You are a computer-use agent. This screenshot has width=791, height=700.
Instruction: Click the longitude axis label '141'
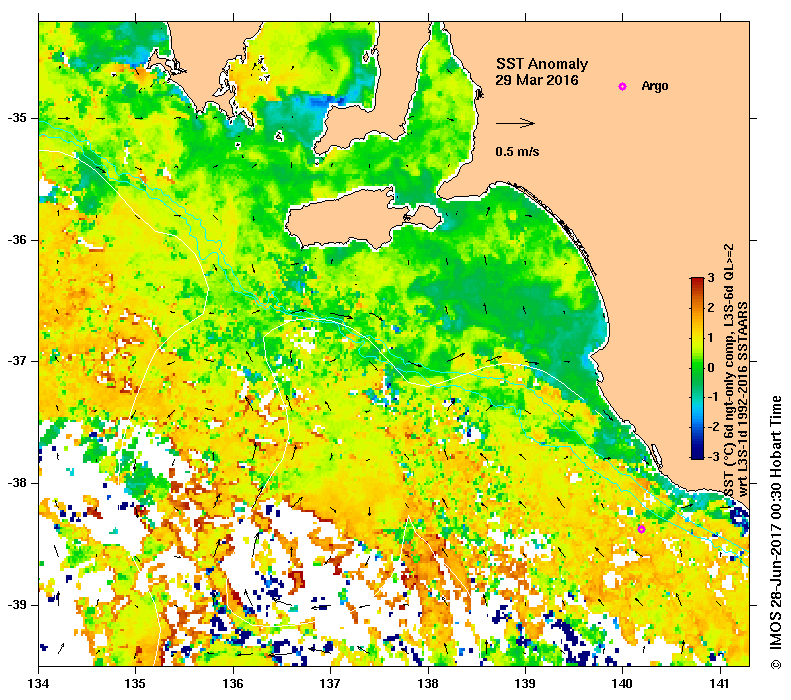(720, 683)
